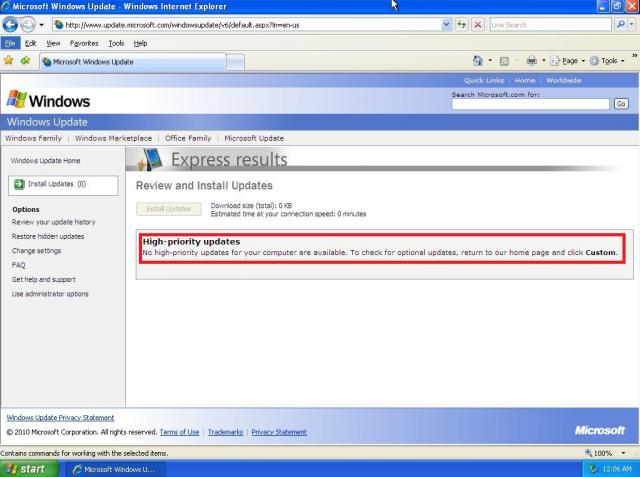Select the Microsoft Windows Update tab
The width and height of the screenshot is (640, 477).
tap(133, 62)
